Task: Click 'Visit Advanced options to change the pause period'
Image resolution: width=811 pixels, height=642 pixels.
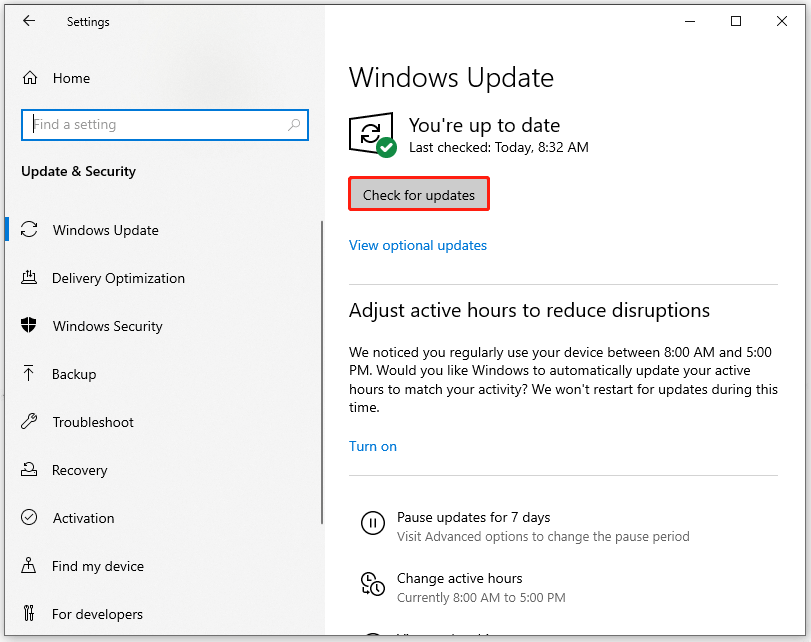Action: pos(543,536)
